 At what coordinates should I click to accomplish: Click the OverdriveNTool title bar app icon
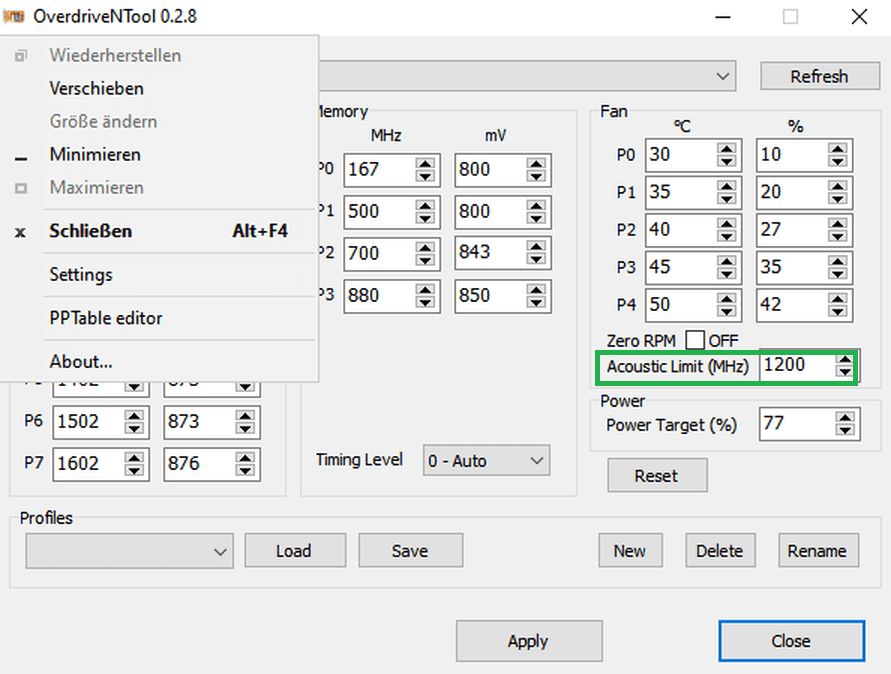tap(14, 16)
